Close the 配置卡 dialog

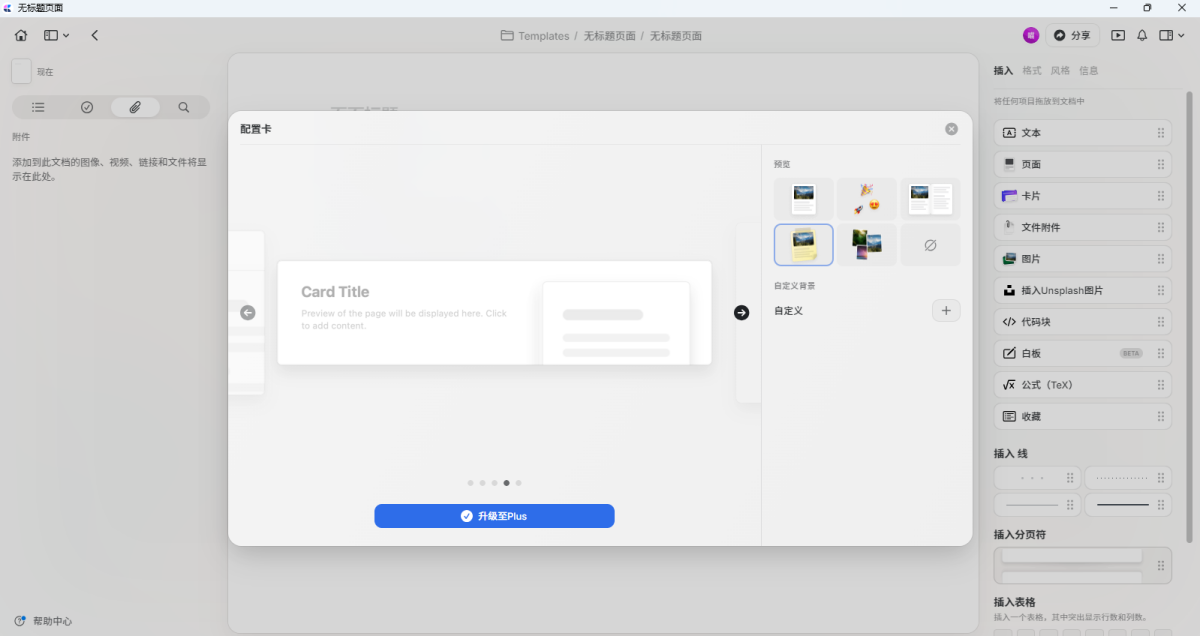(951, 129)
